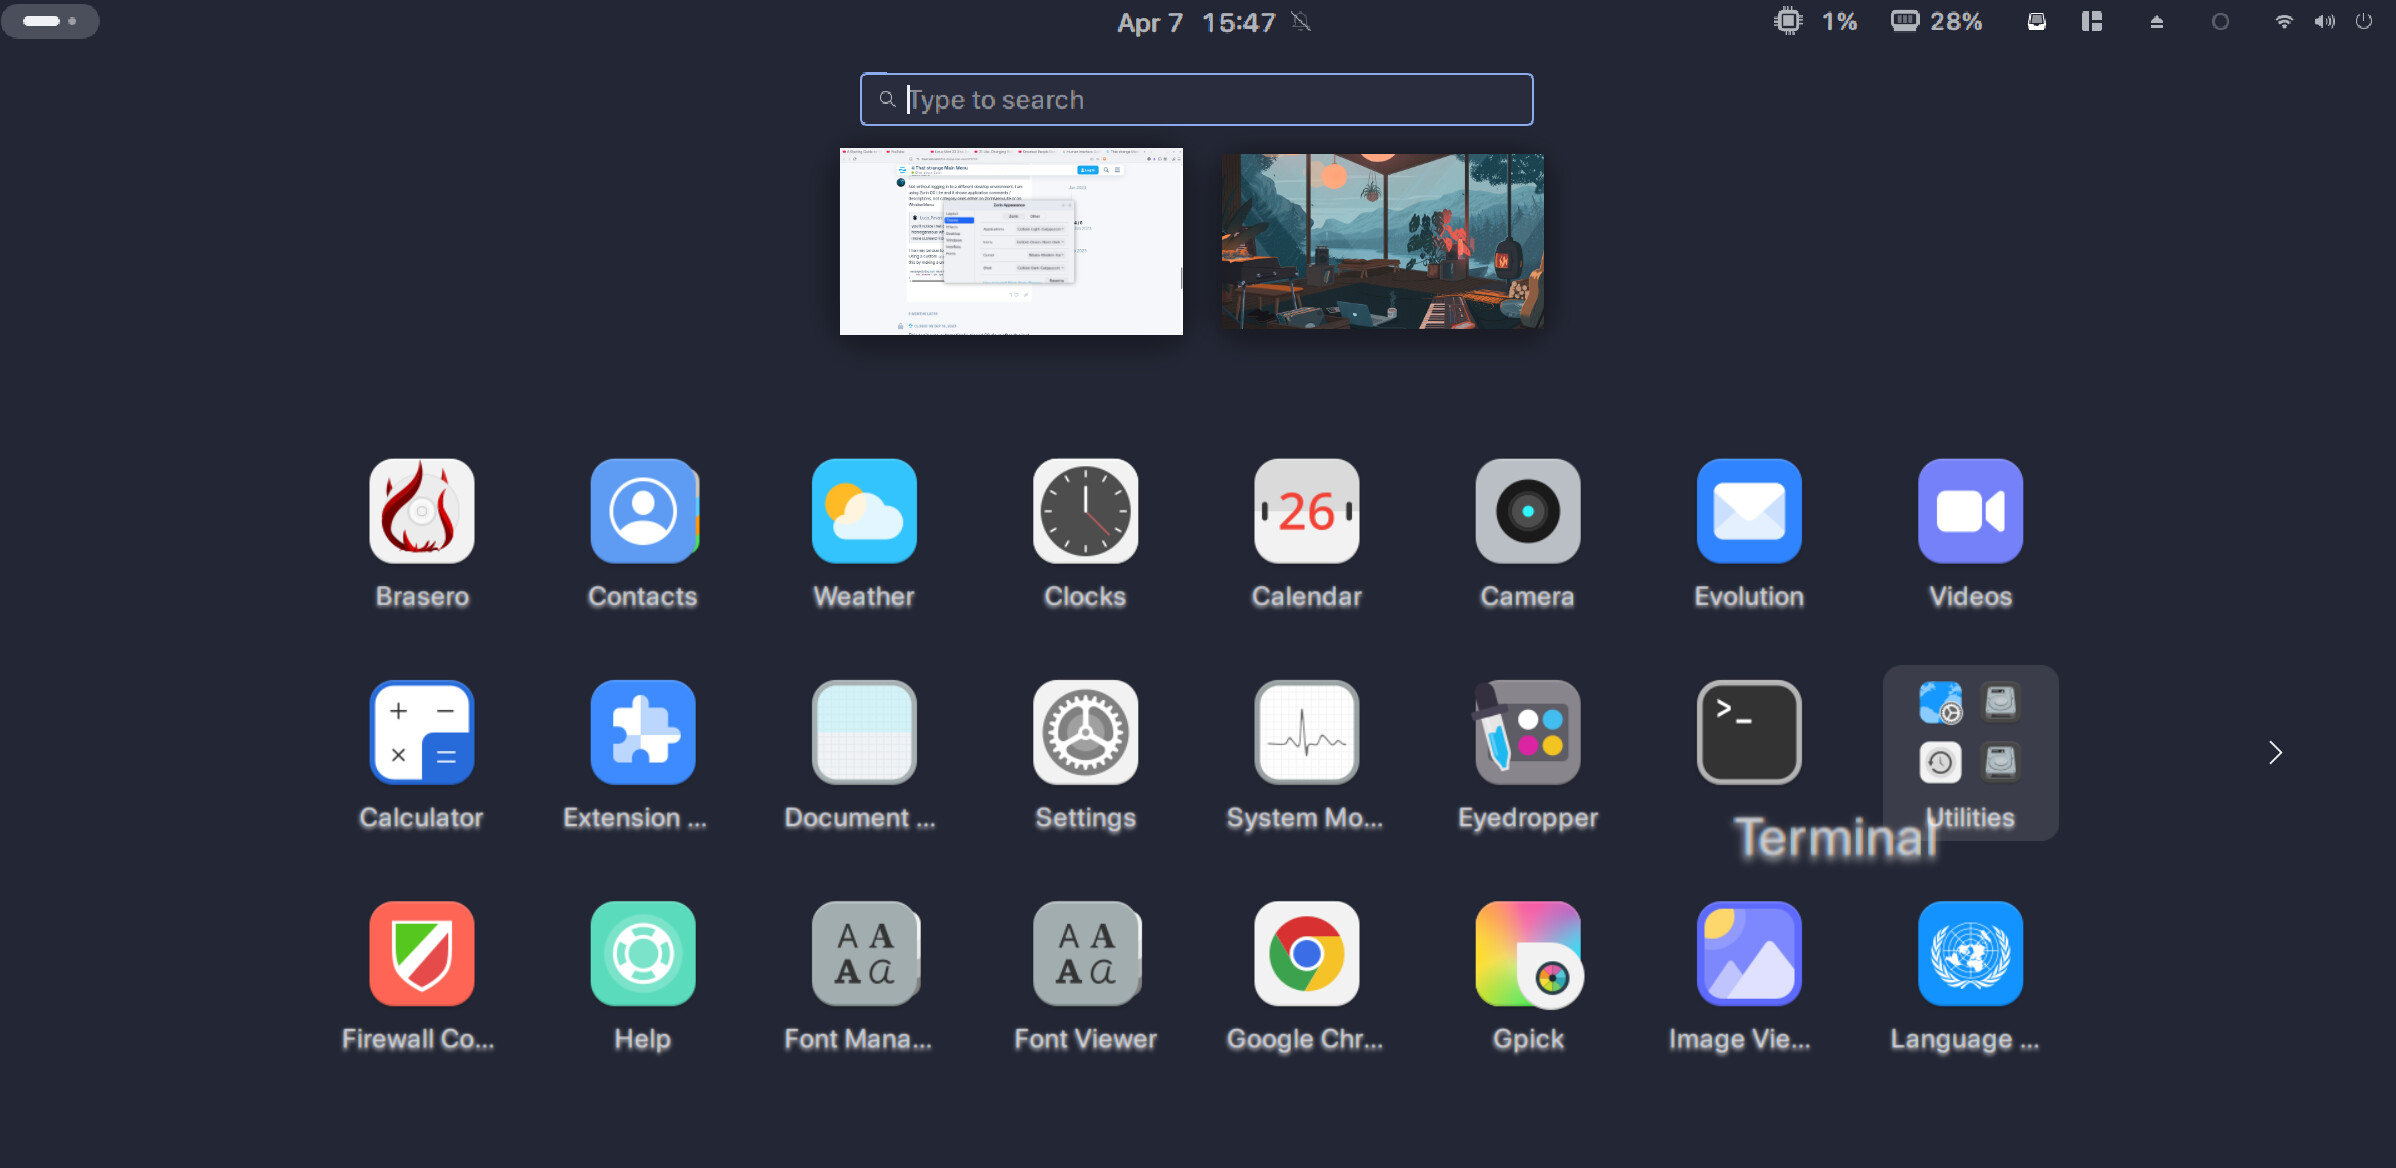Launch the Camera application
2396x1168 pixels.
[1527, 512]
